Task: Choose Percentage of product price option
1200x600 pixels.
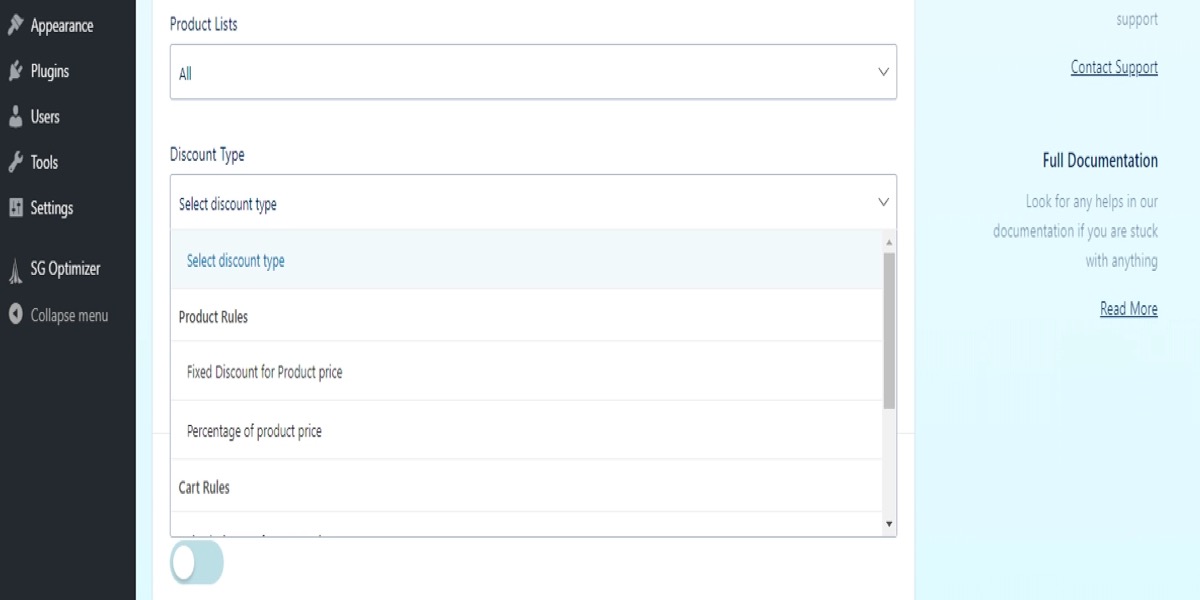Action: pyautogui.click(x=254, y=431)
